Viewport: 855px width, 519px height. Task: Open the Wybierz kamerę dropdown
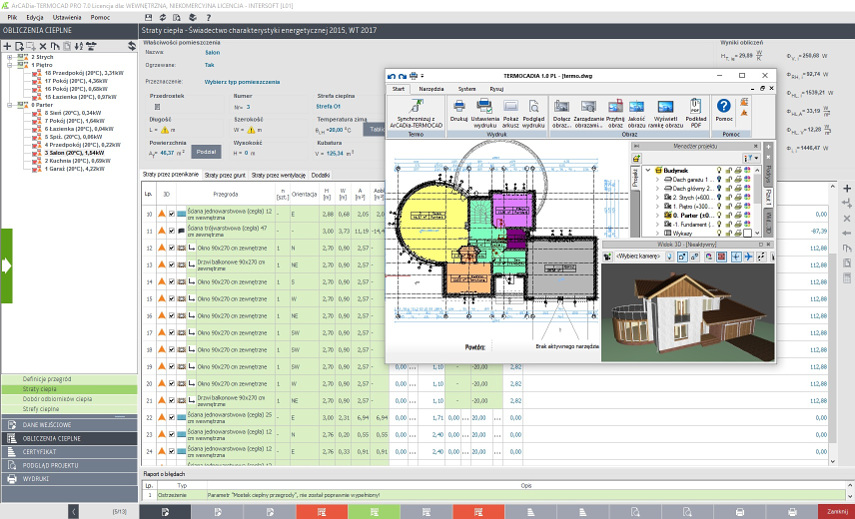pos(638,256)
